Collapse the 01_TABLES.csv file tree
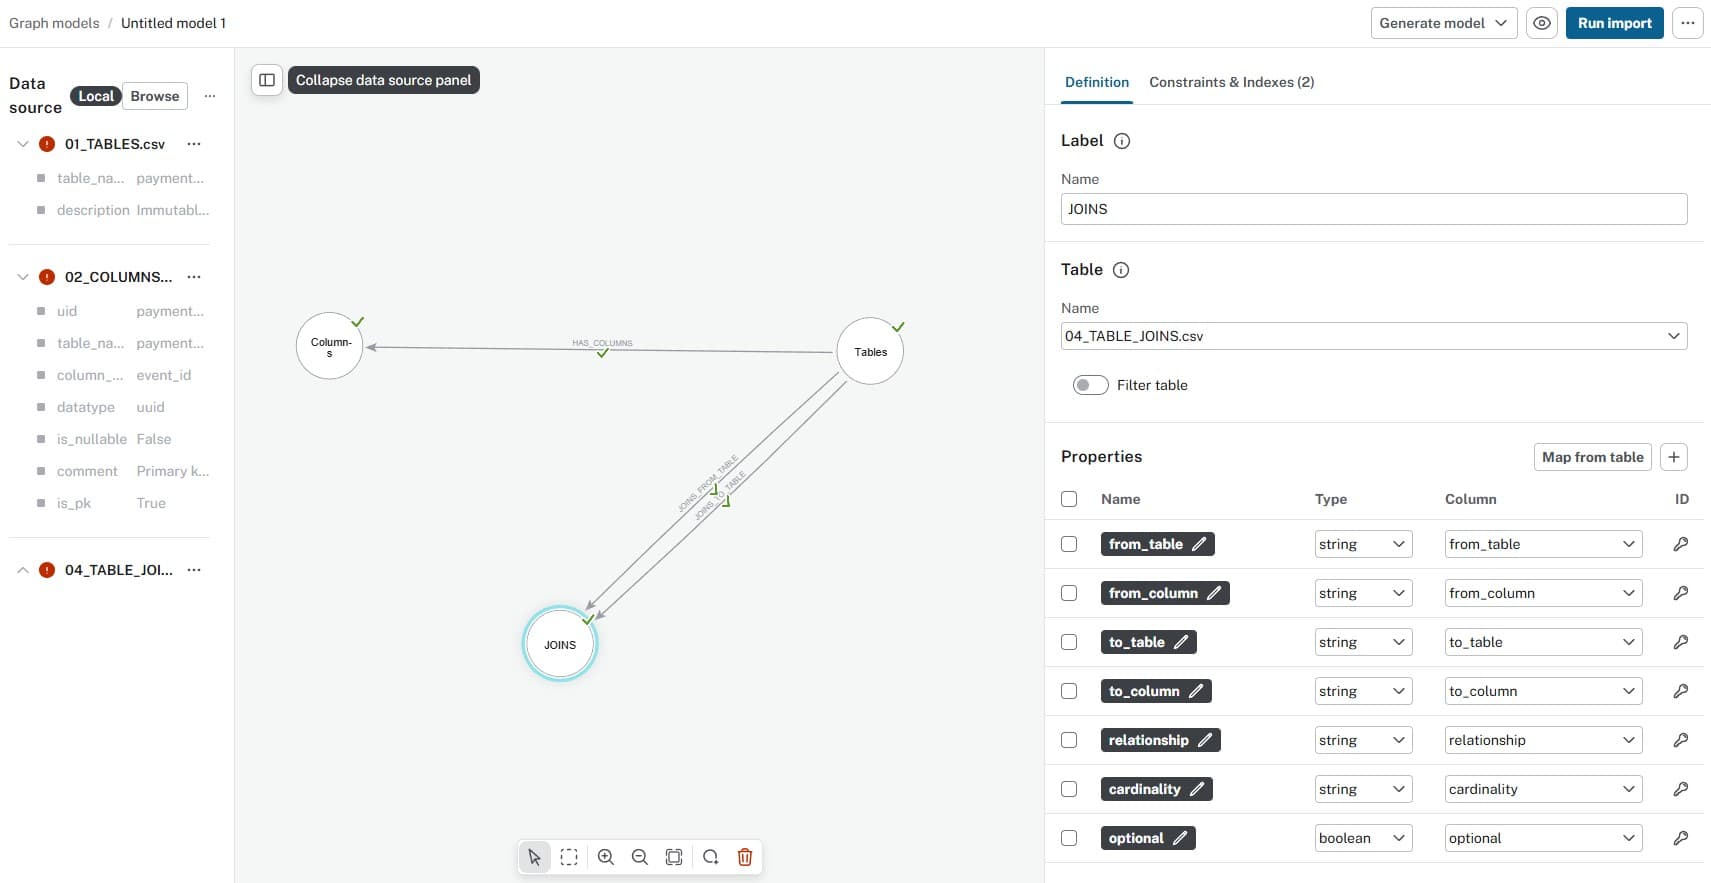 tap(23, 144)
